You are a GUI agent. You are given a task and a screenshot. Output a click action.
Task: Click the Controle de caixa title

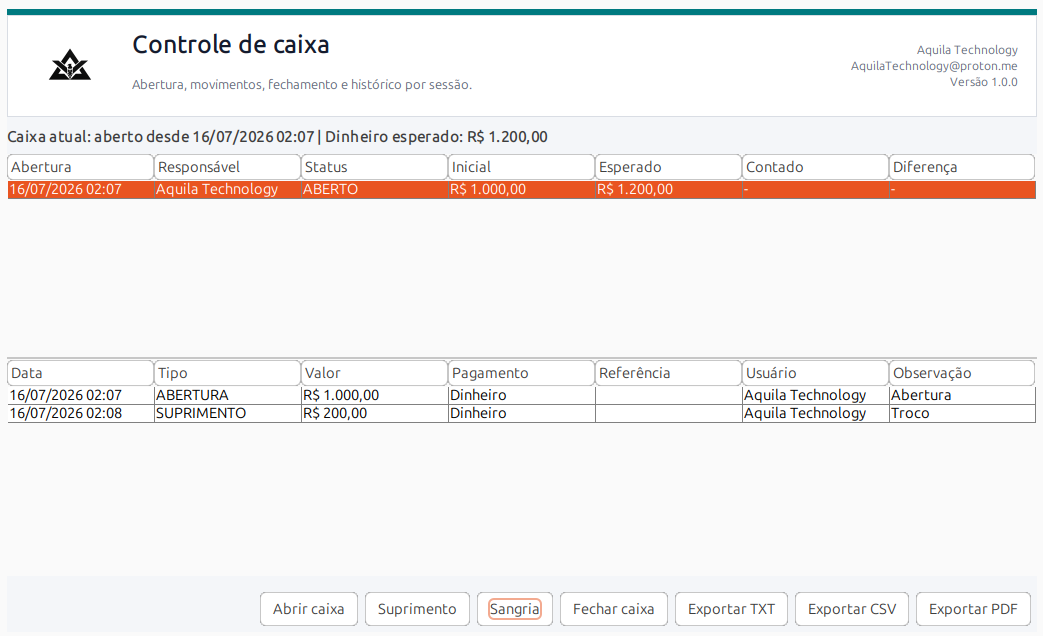click(x=231, y=45)
